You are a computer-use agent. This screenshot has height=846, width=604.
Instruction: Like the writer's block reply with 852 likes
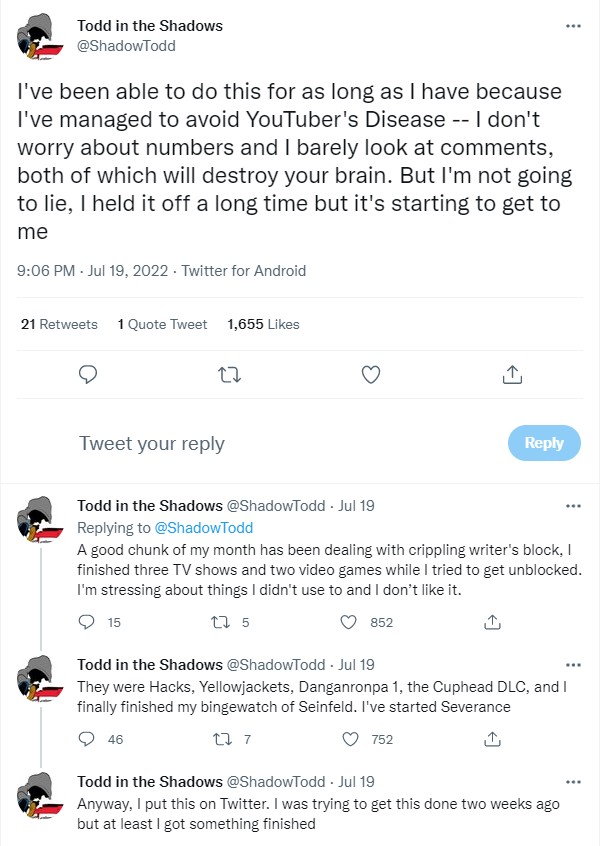(x=349, y=622)
